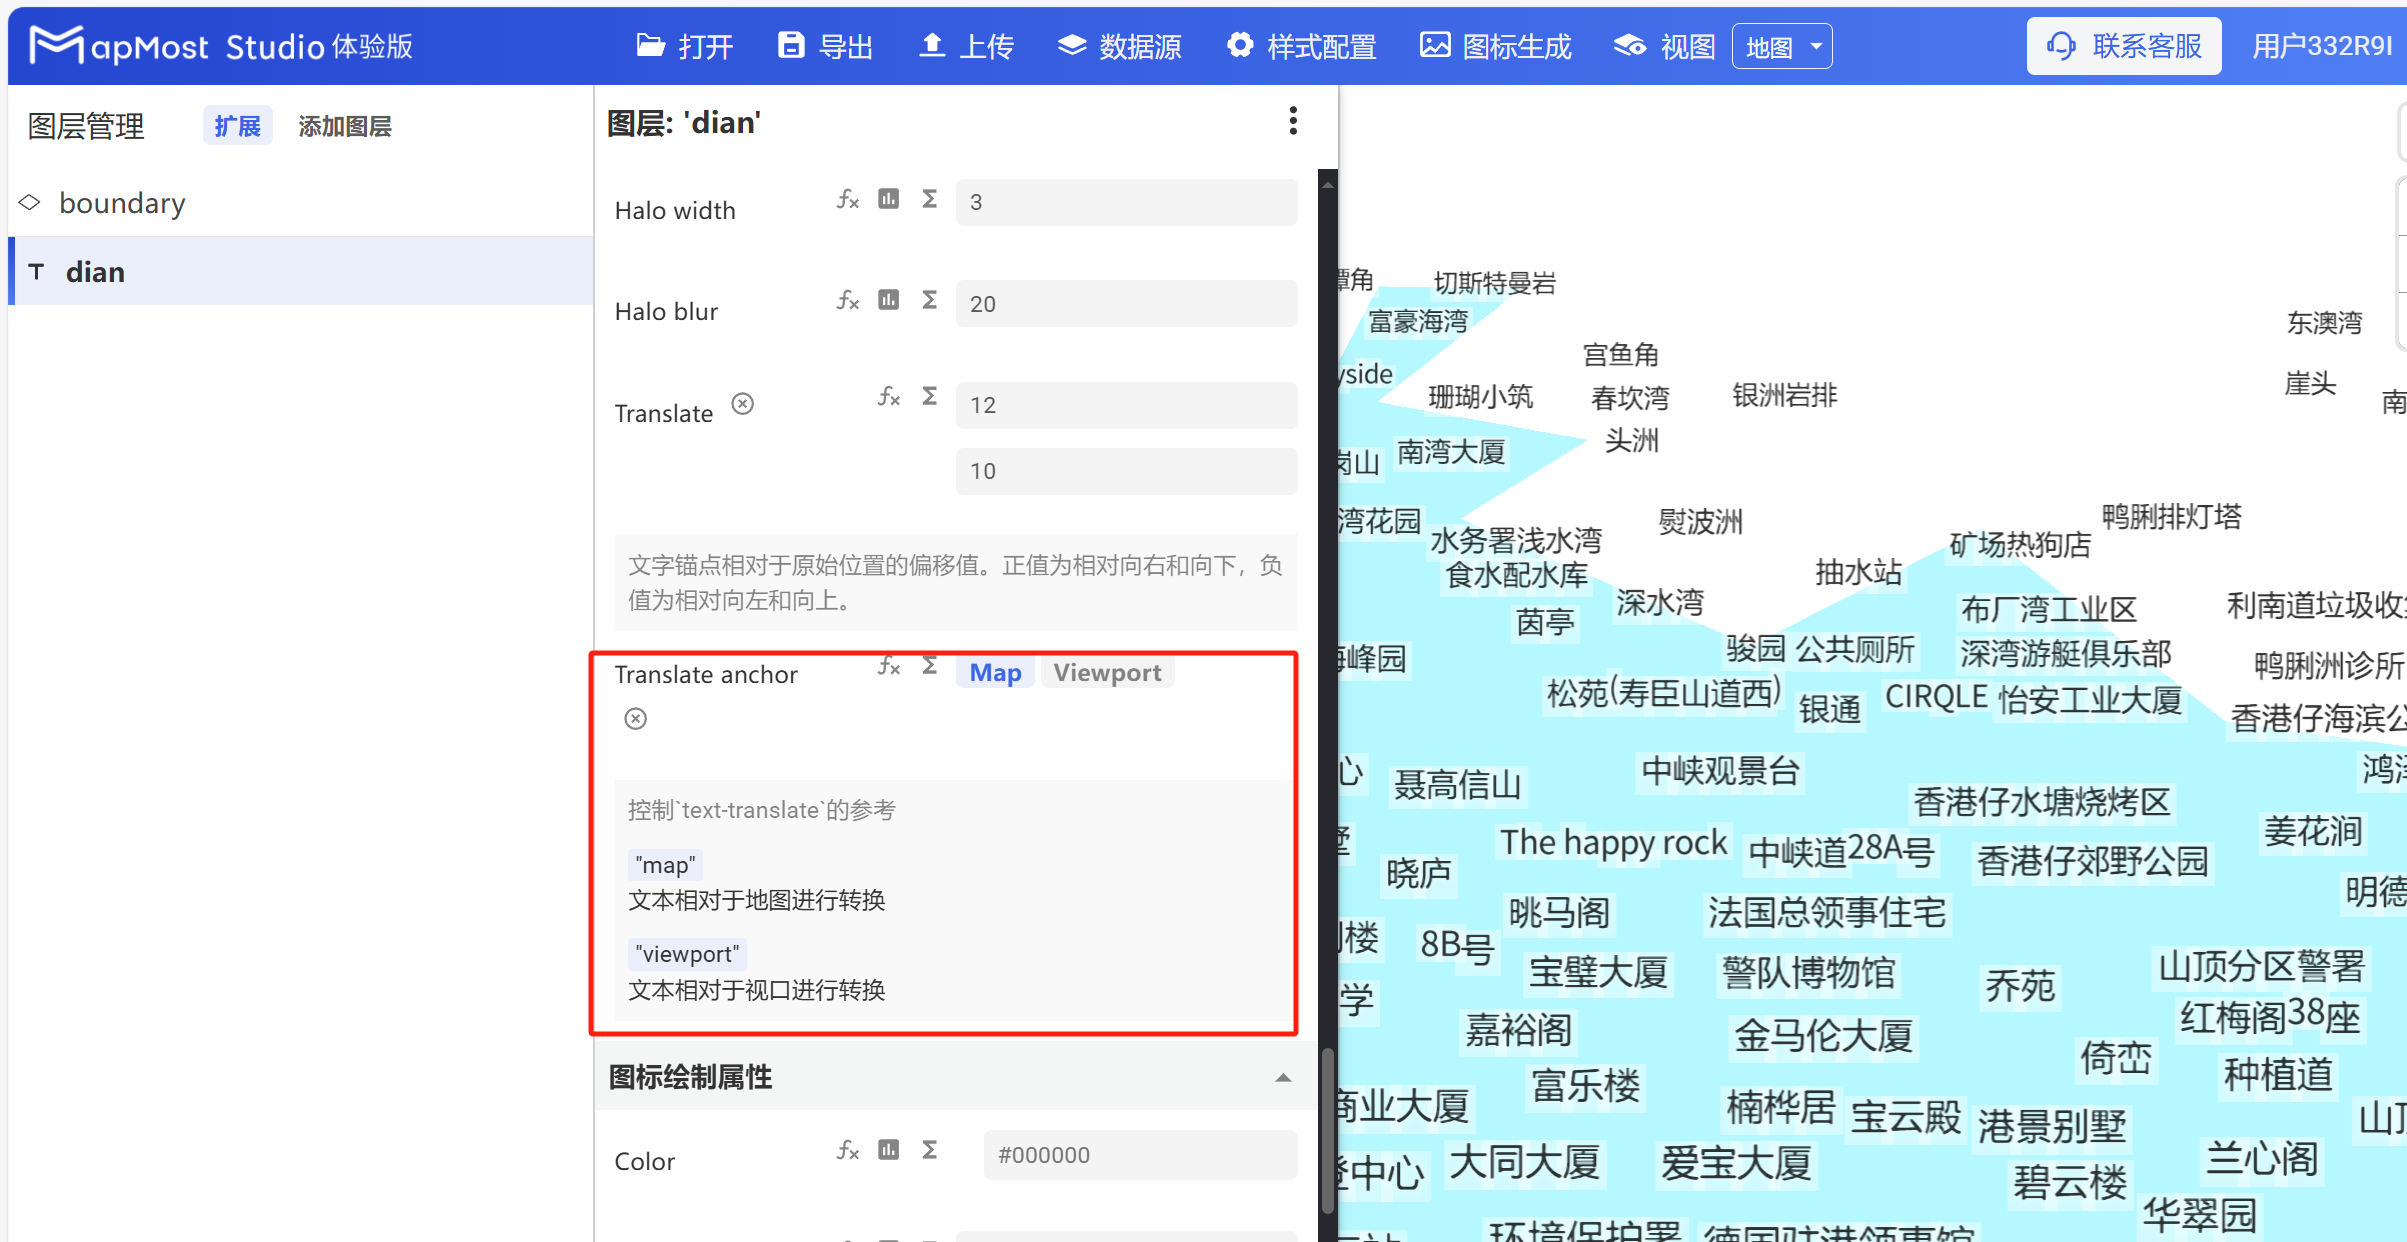The image size is (2407, 1242).
Task: Switch translate anchor to Viewport
Action: 1106,672
